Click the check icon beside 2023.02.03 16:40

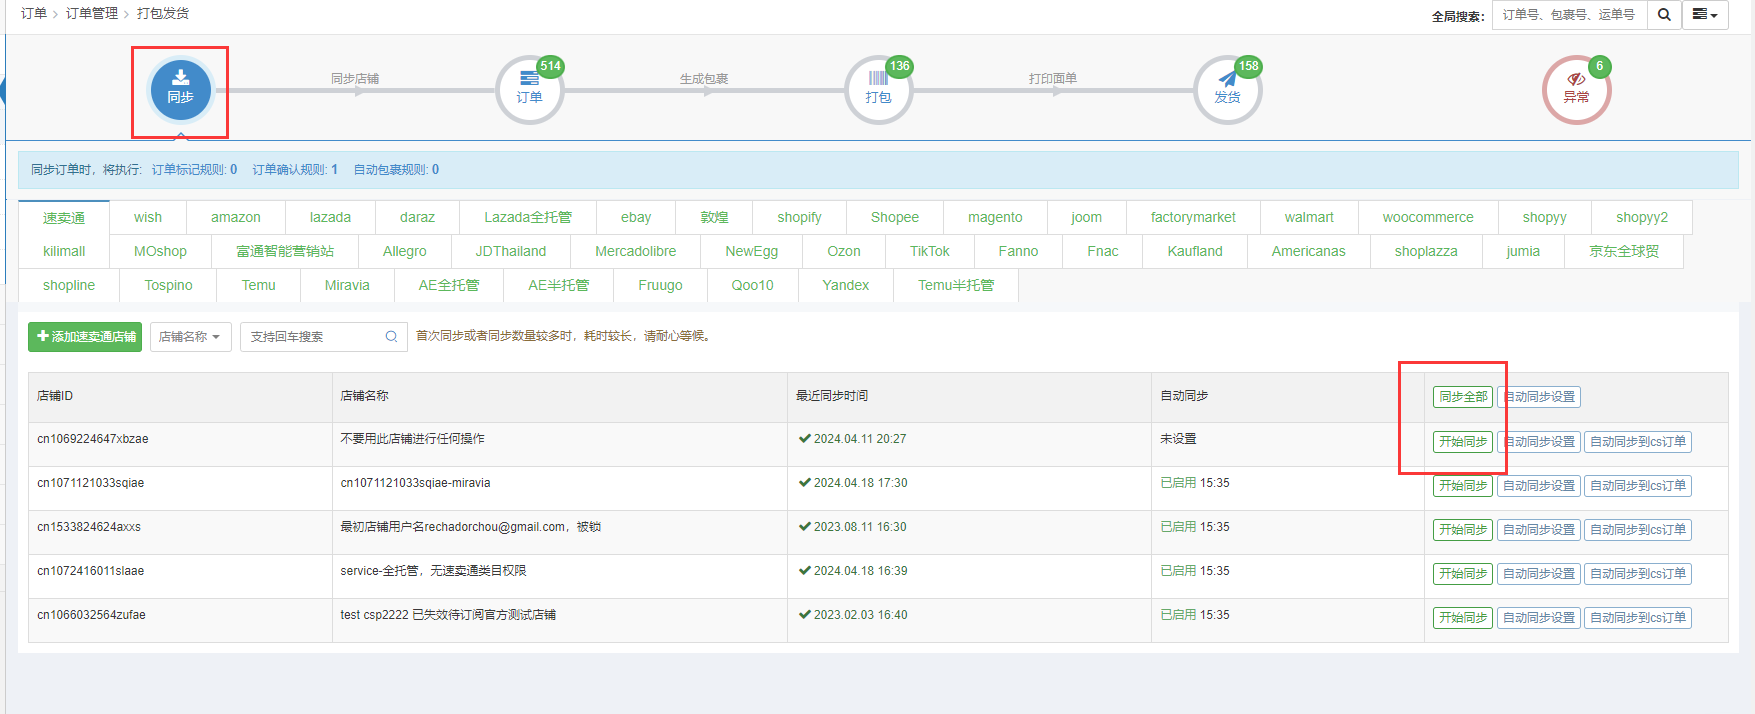point(804,615)
